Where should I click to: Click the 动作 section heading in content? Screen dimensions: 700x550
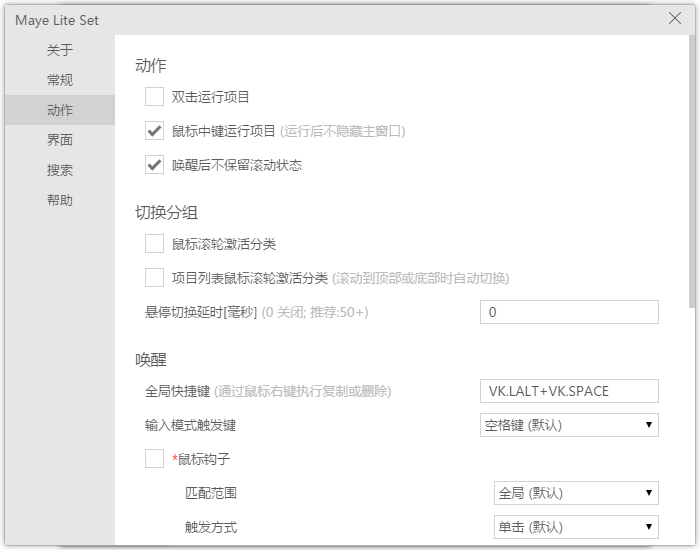151,66
